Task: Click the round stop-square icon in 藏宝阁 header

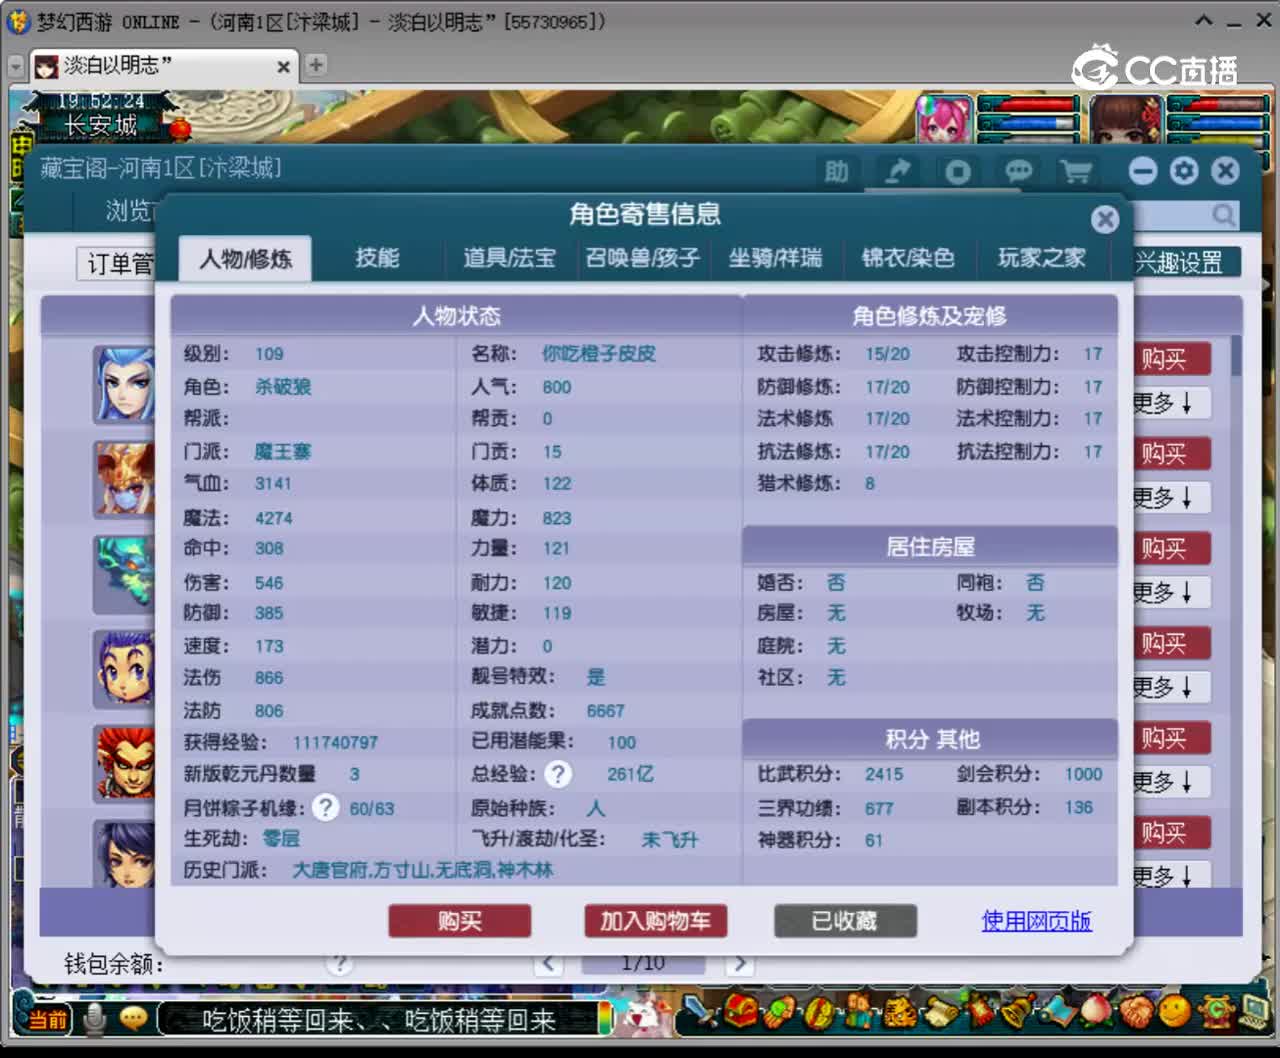Action: click(957, 171)
